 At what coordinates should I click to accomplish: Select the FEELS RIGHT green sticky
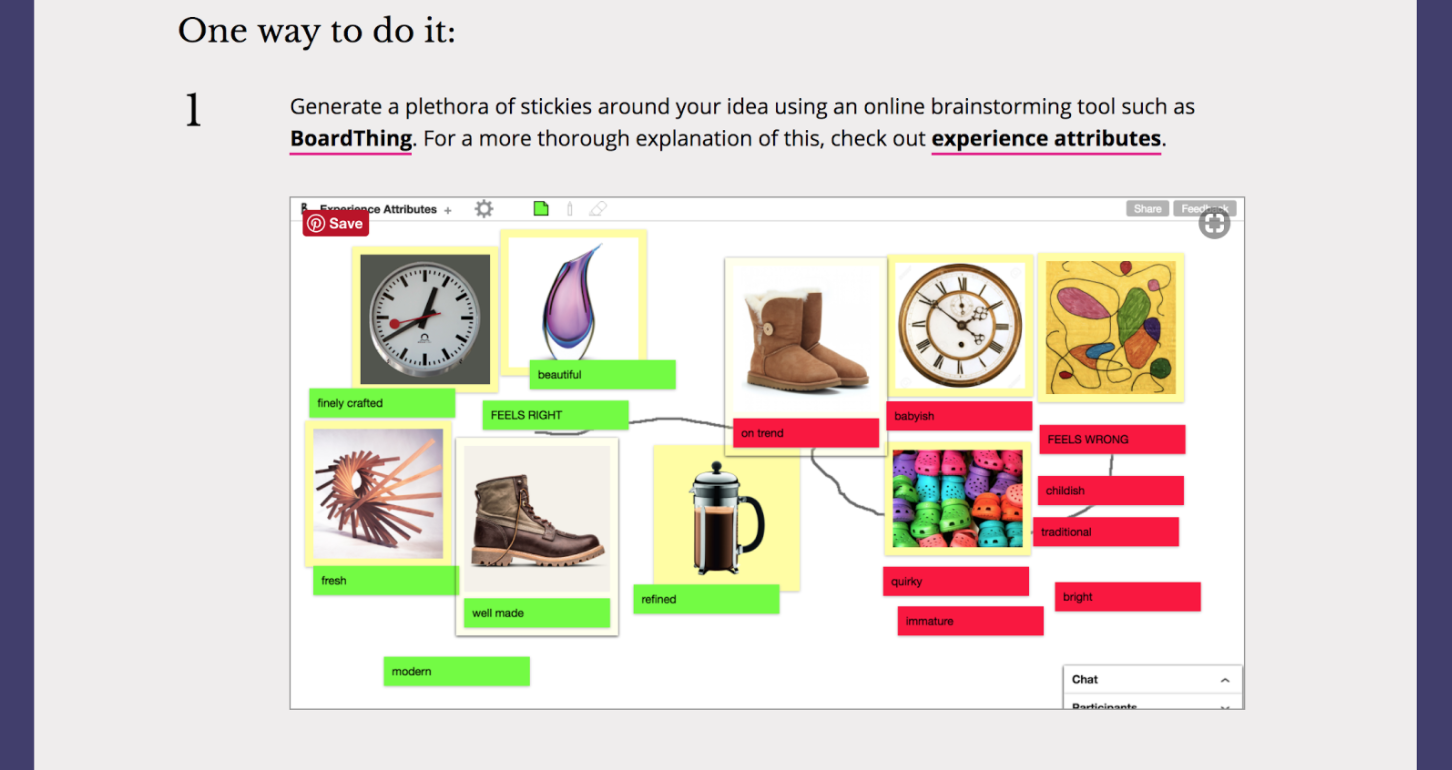pyautogui.click(x=555, y=415)
